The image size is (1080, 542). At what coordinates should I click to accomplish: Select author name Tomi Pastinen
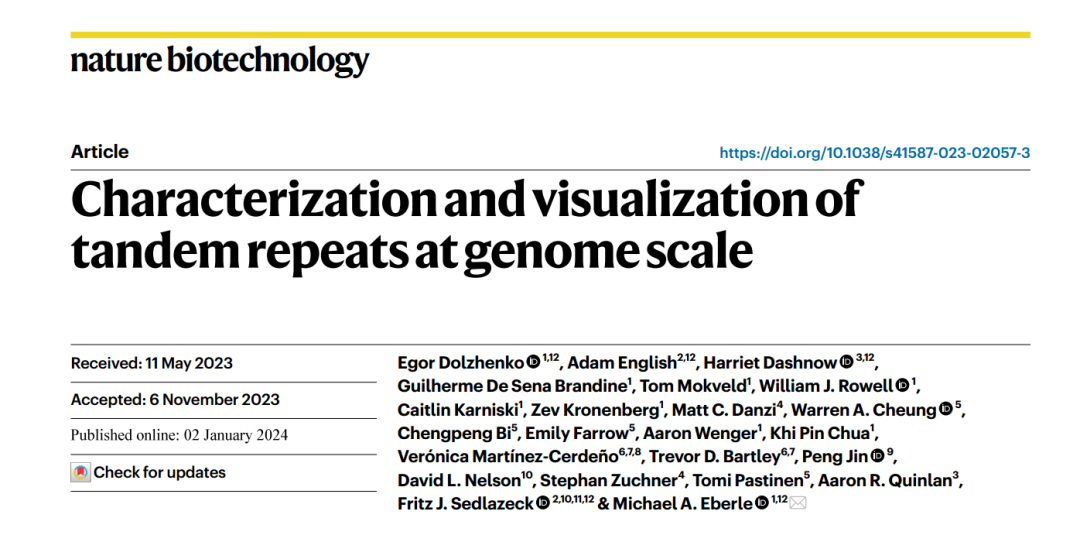(x=748, y=480)
